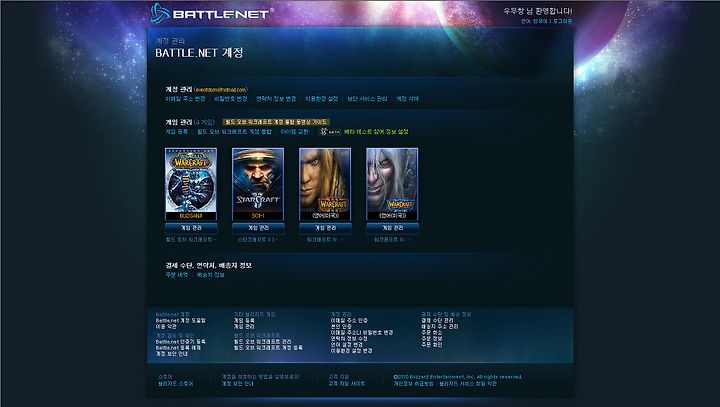Click footer Battle.net 인증기 등록 link
The height and width of the screenshot is (407, 720).
(x=181, y=342)
